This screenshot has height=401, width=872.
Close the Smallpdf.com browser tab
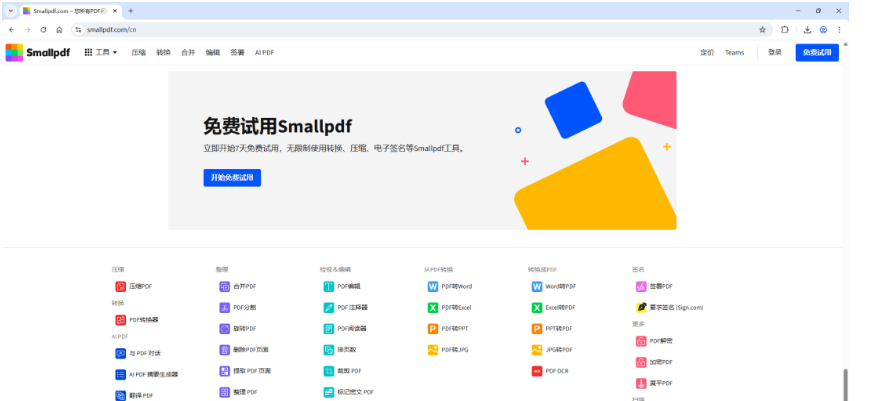[114, 11]
